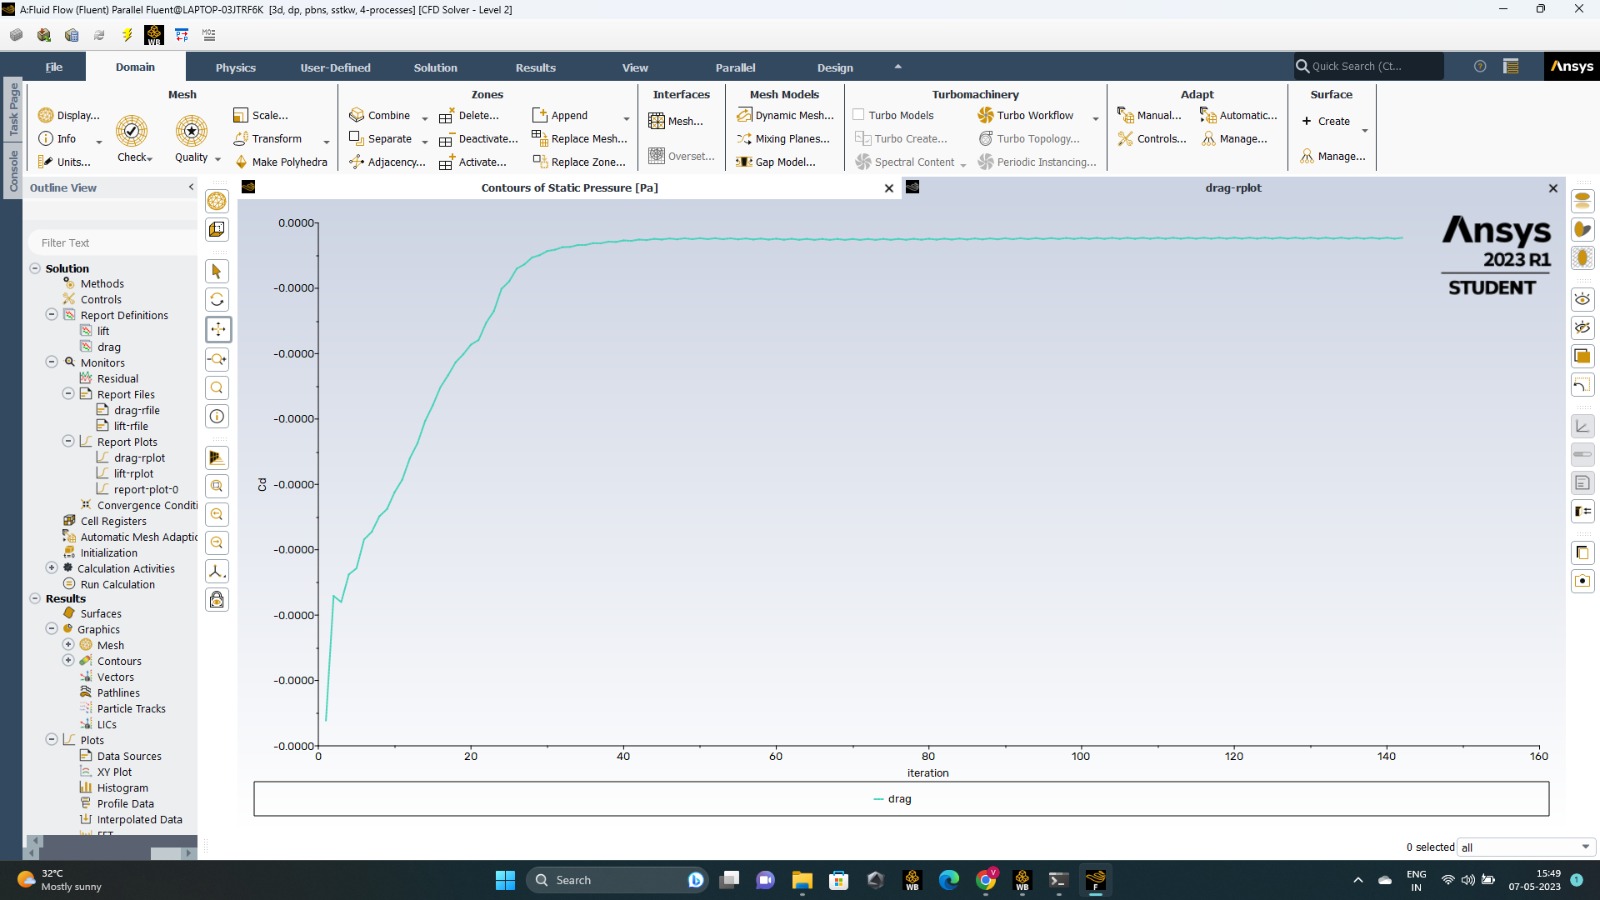
Task: Switch to the Solution ribbon tab
Action: [x=435, y=68]
